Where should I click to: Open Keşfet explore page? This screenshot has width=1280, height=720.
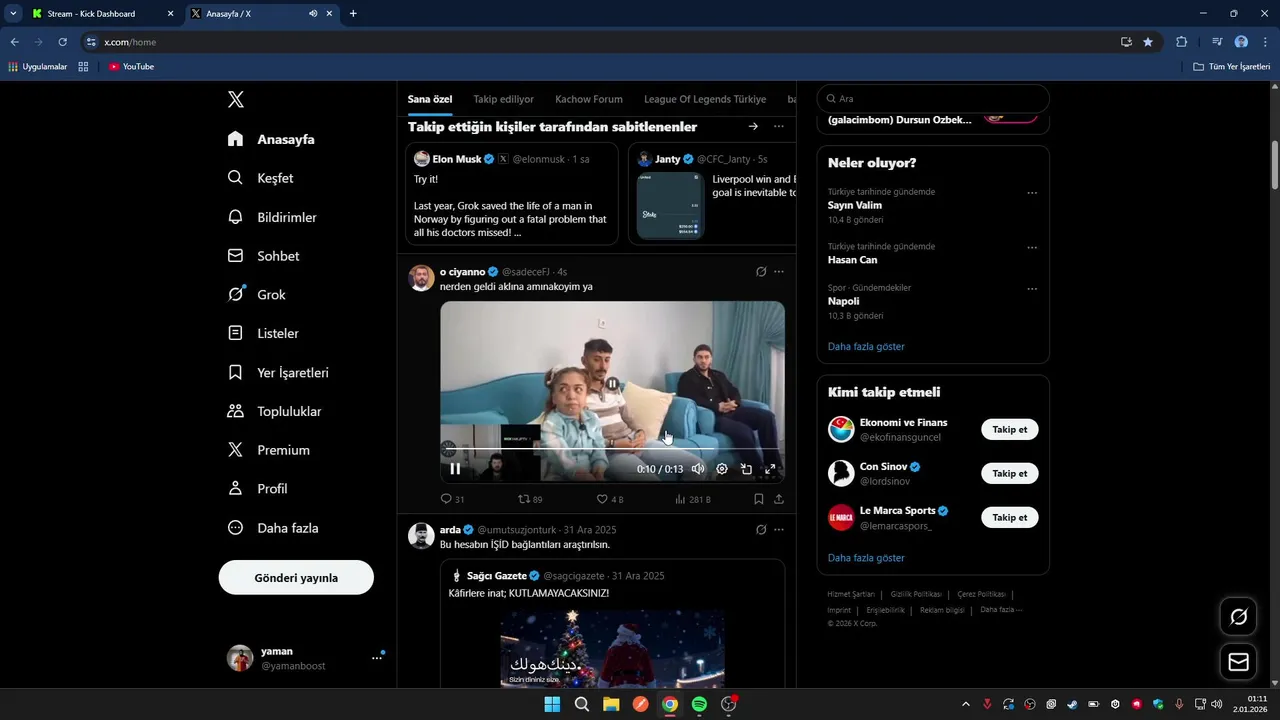[x=260, y=178]
